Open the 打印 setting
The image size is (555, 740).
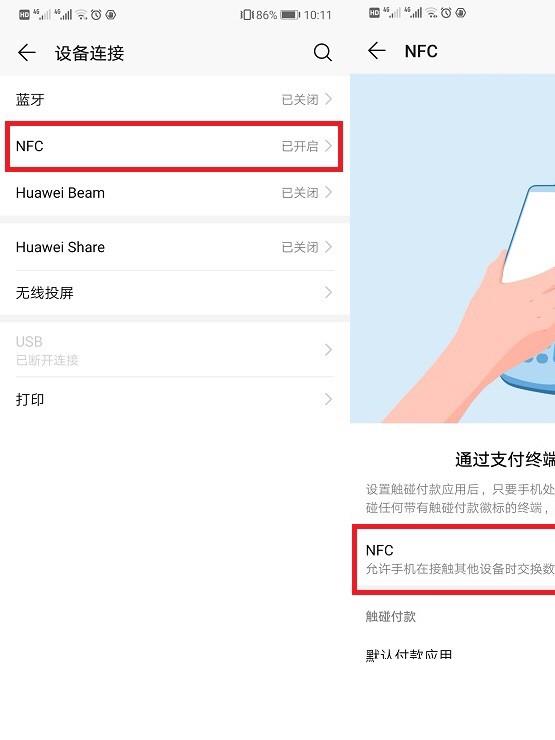(x=175, y=399)
